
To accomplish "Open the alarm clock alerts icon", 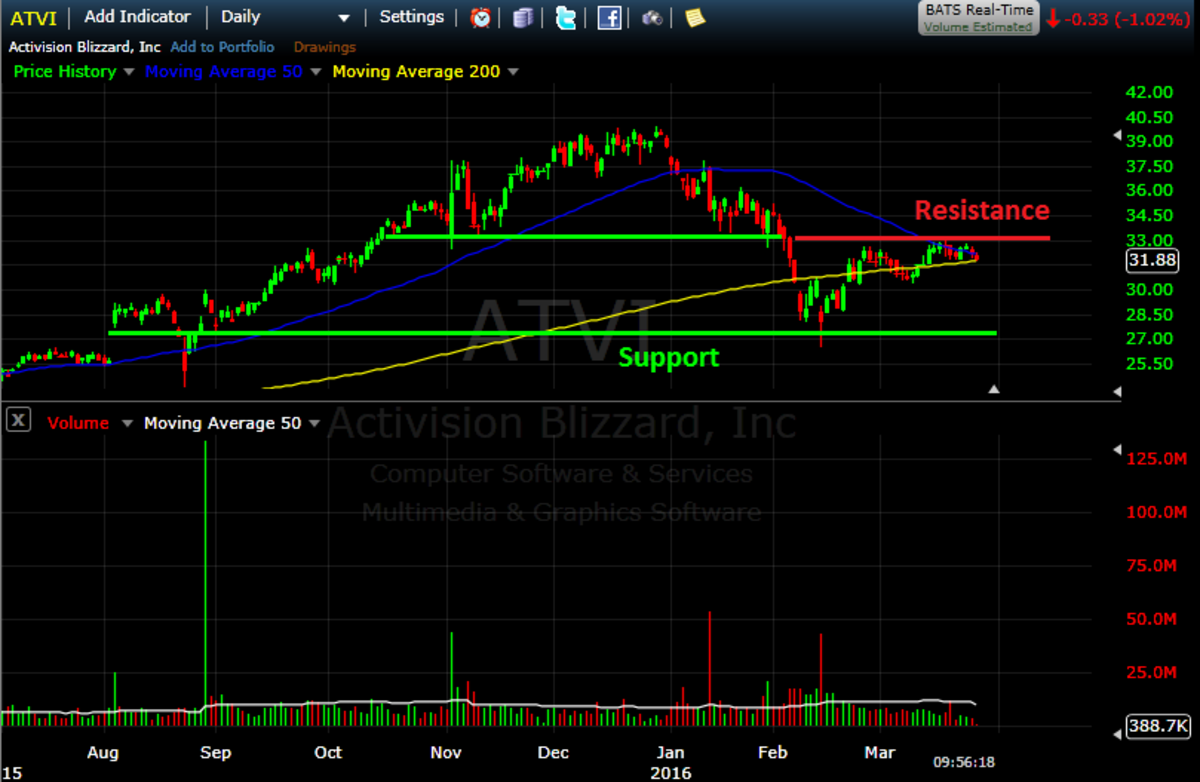I will 481,17.
